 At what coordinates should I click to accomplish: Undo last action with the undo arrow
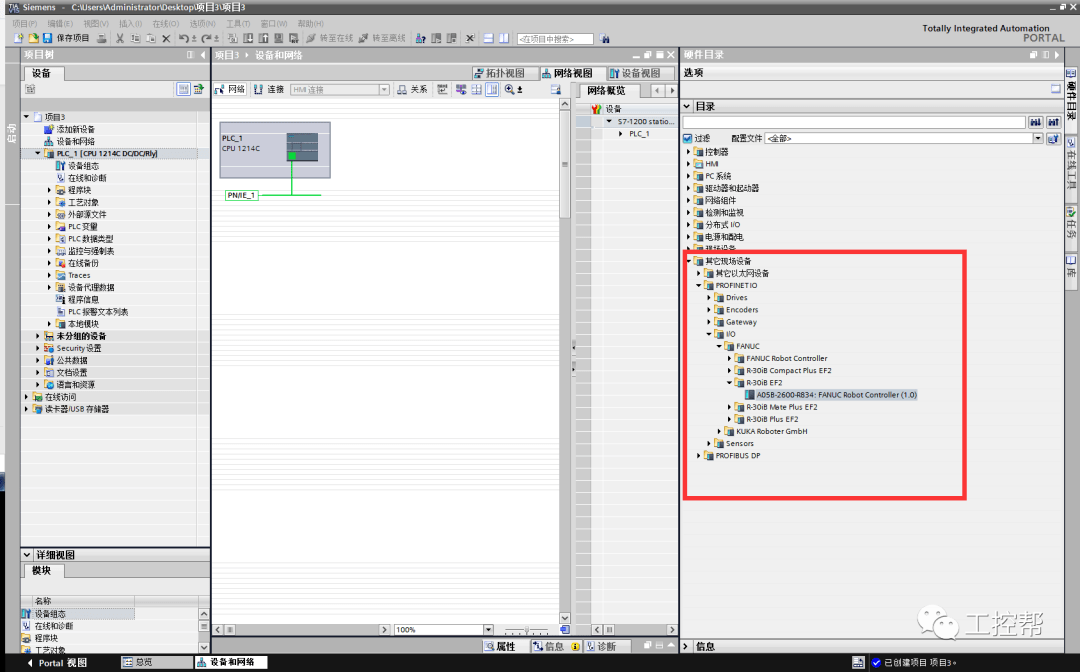184,39
